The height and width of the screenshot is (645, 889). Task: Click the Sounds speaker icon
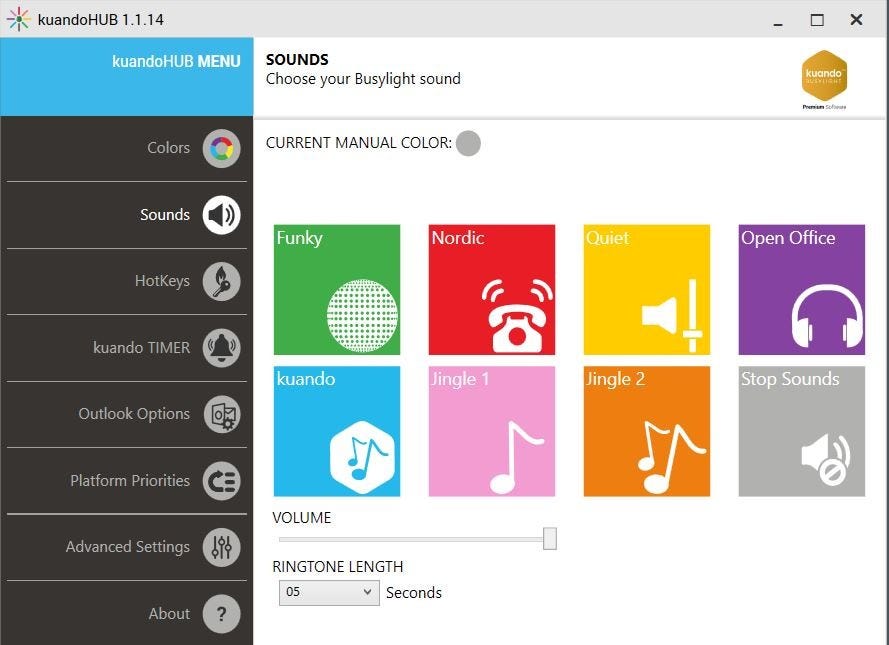(222, 215)
